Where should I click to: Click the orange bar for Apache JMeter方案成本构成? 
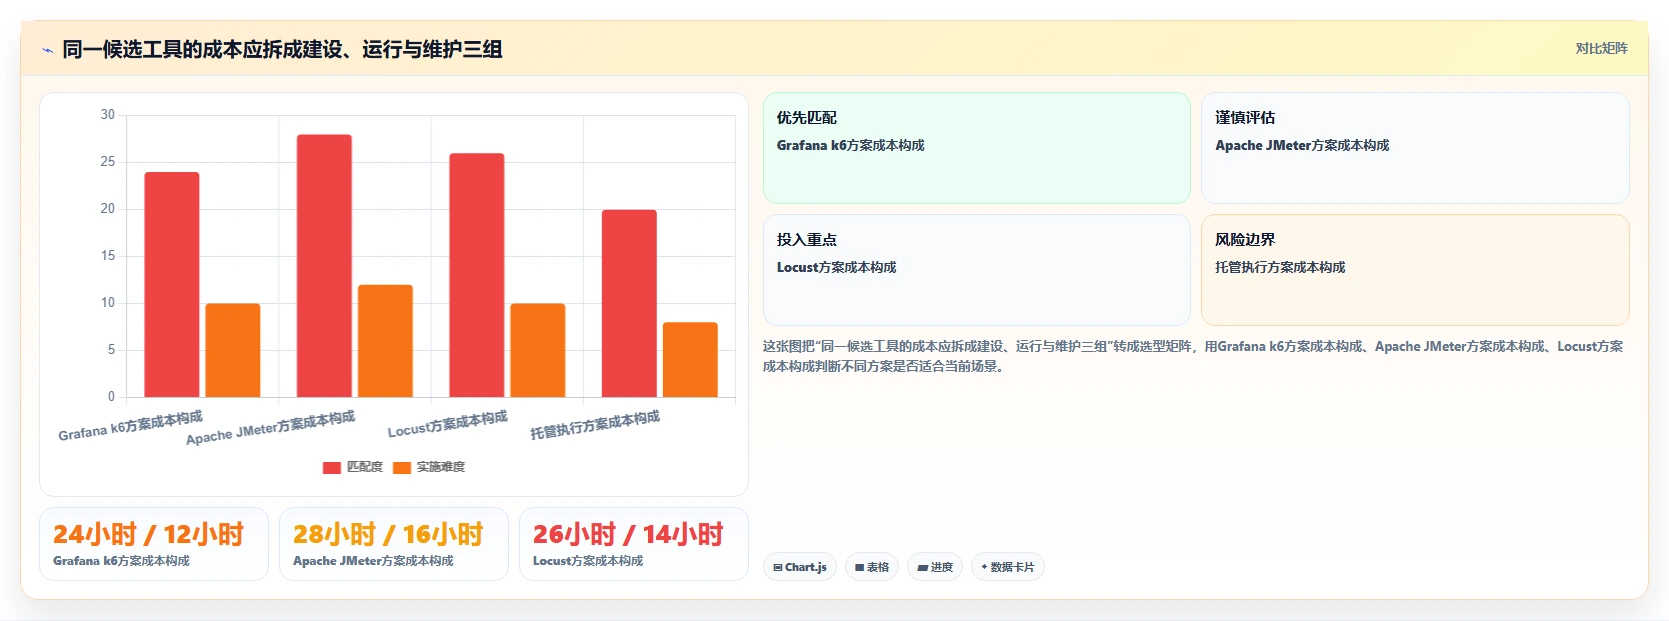pos(385,341)
